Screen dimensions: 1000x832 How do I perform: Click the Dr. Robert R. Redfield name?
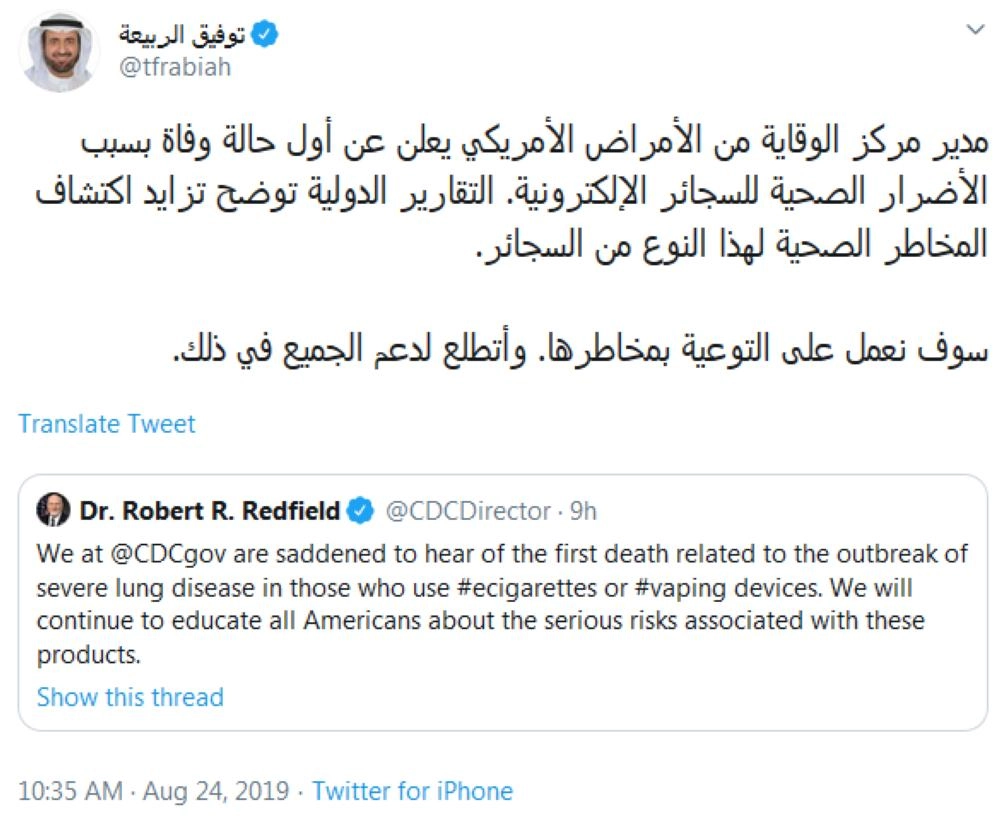coord(208,511)
